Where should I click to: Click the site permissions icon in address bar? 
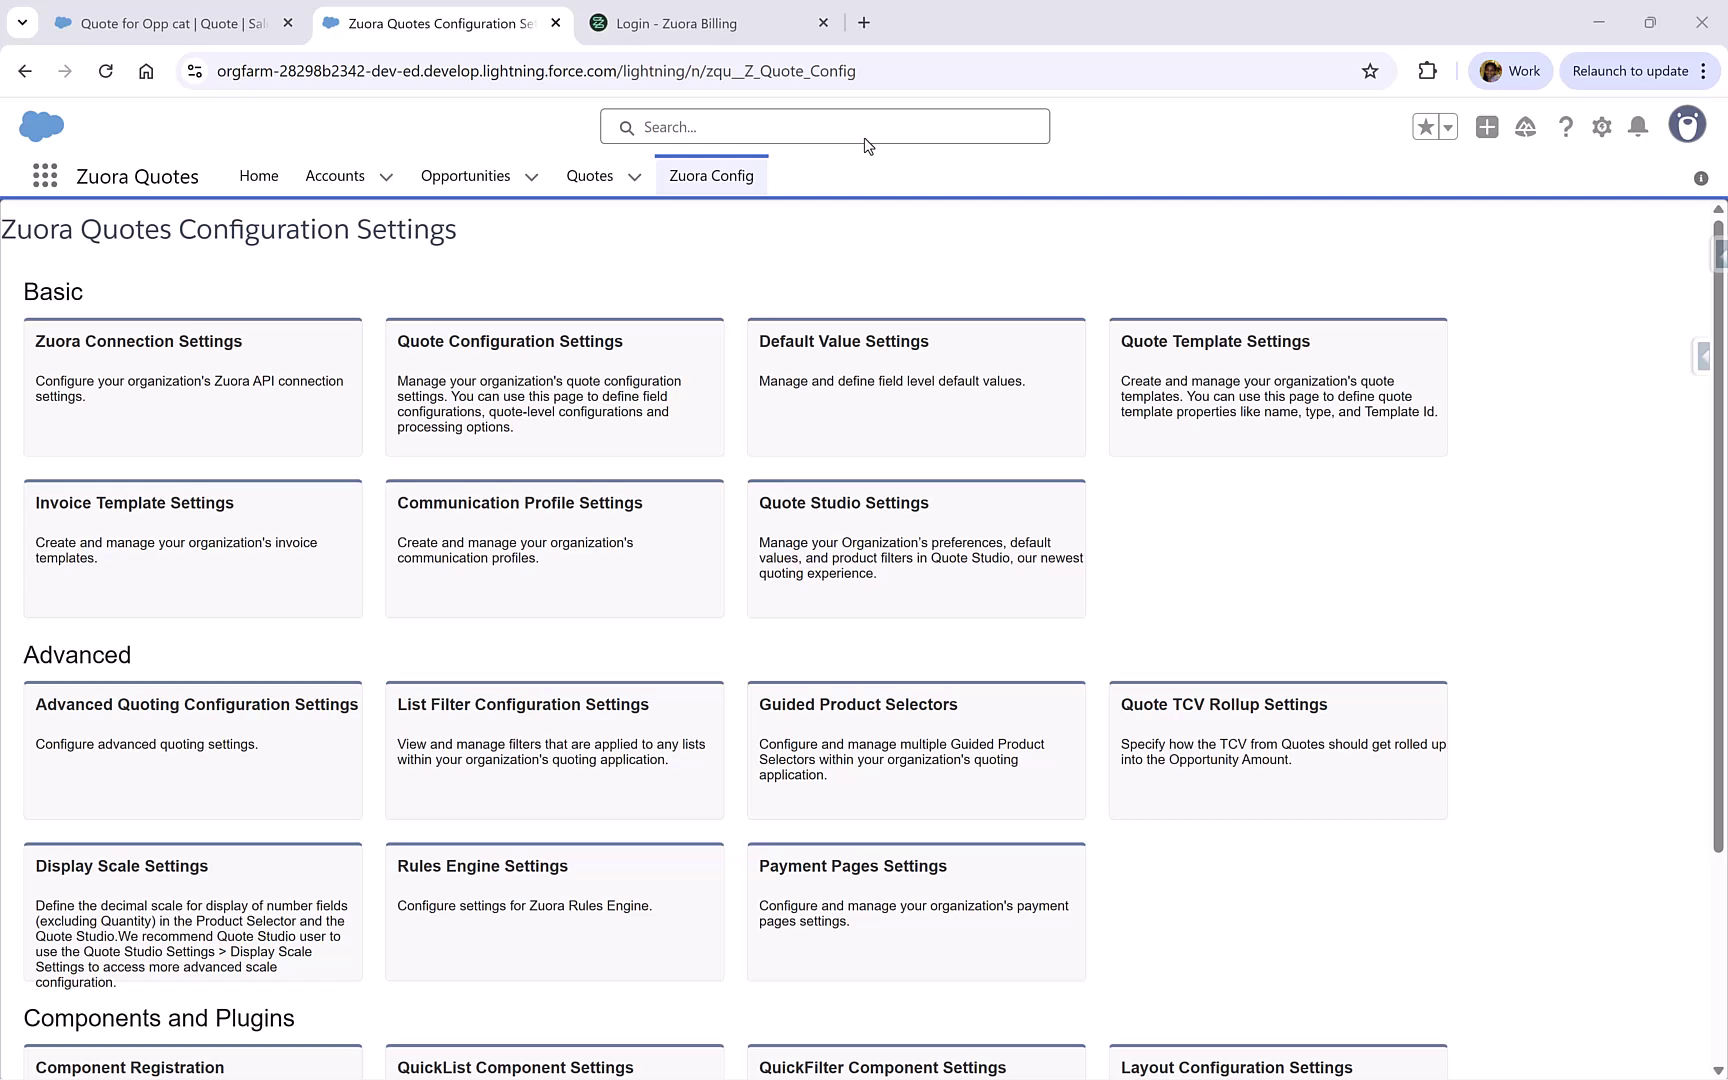[195, 71]
